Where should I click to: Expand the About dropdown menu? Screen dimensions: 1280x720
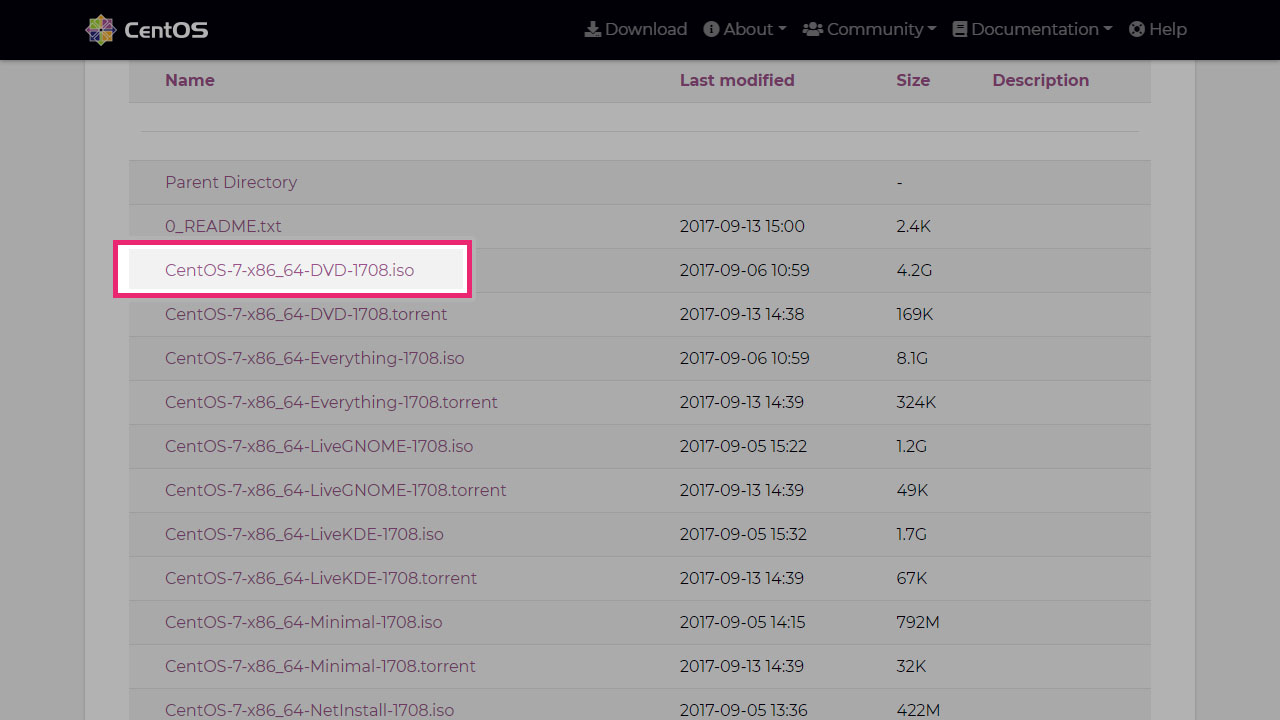(745, 29)
